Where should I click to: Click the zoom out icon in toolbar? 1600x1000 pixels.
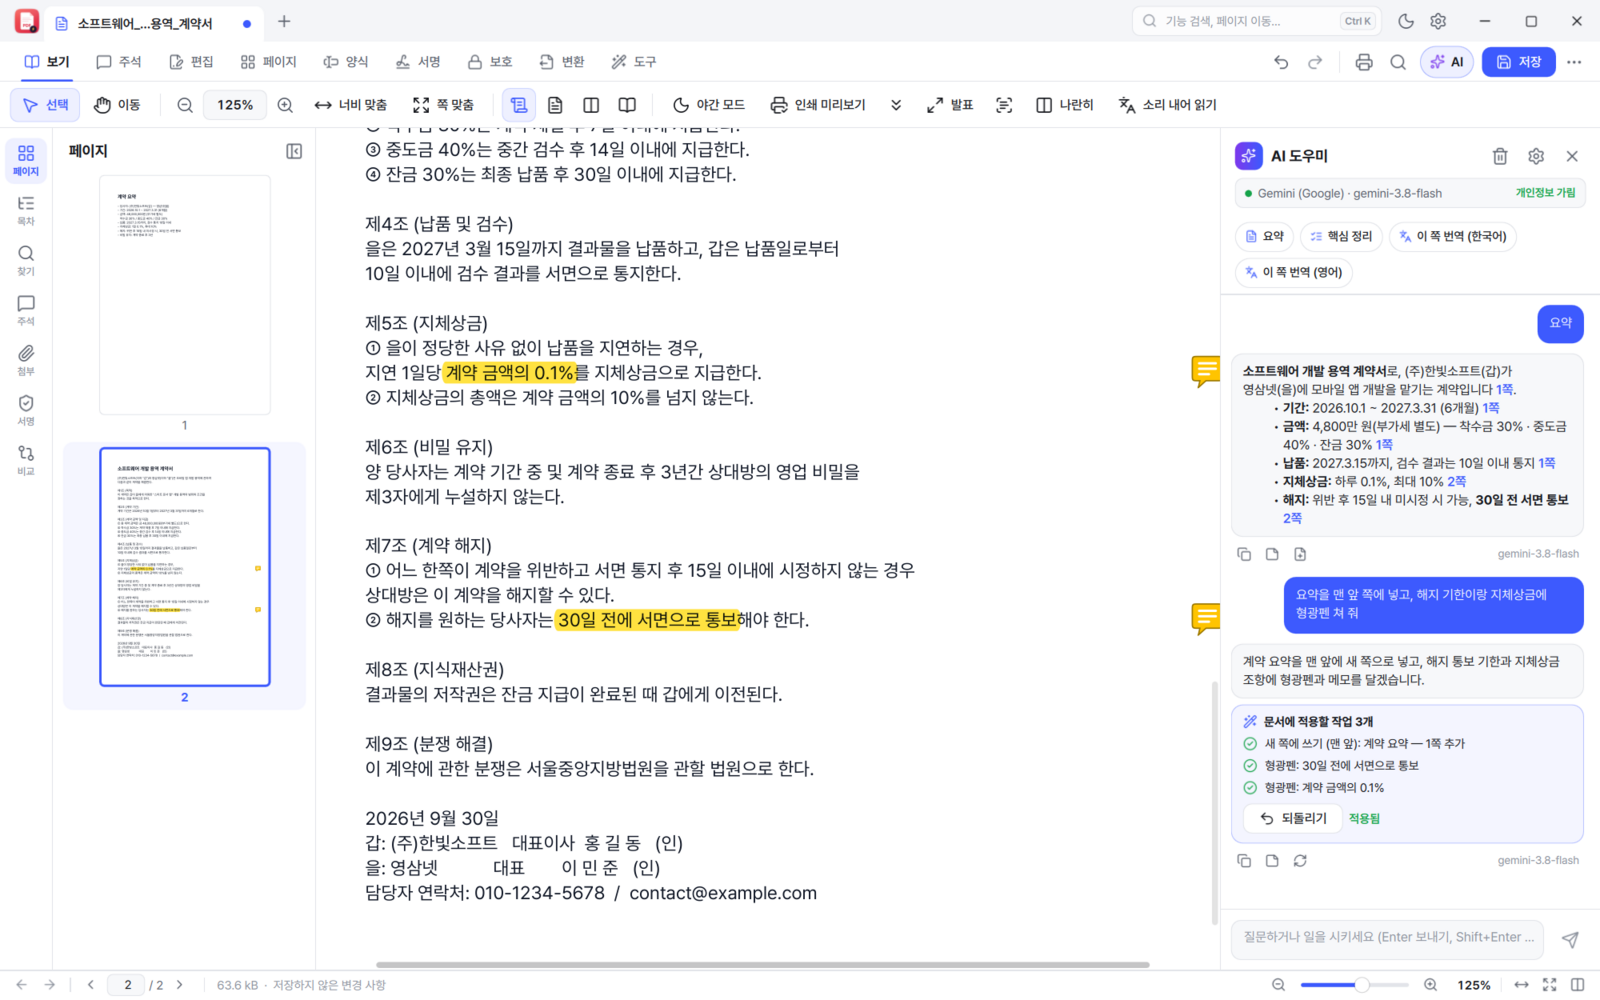pos(185,105)
